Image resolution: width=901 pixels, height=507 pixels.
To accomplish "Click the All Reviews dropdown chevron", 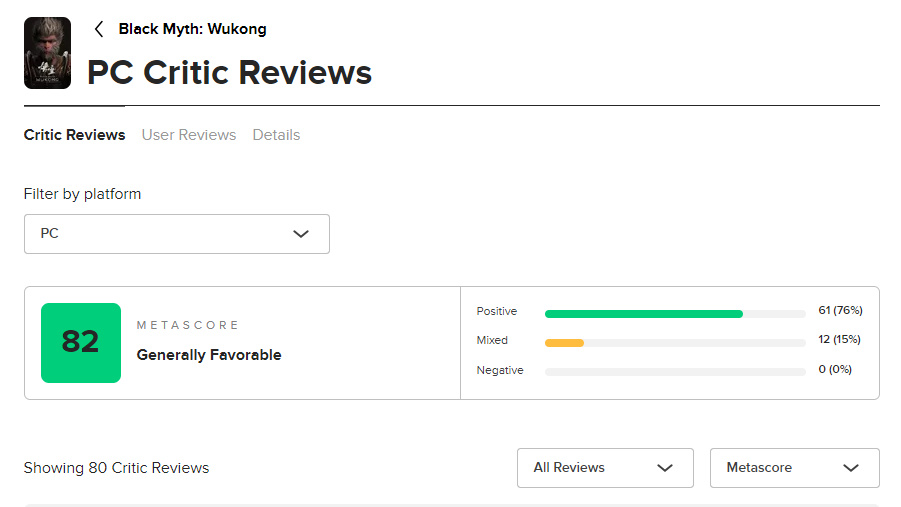I will [665, 468].
